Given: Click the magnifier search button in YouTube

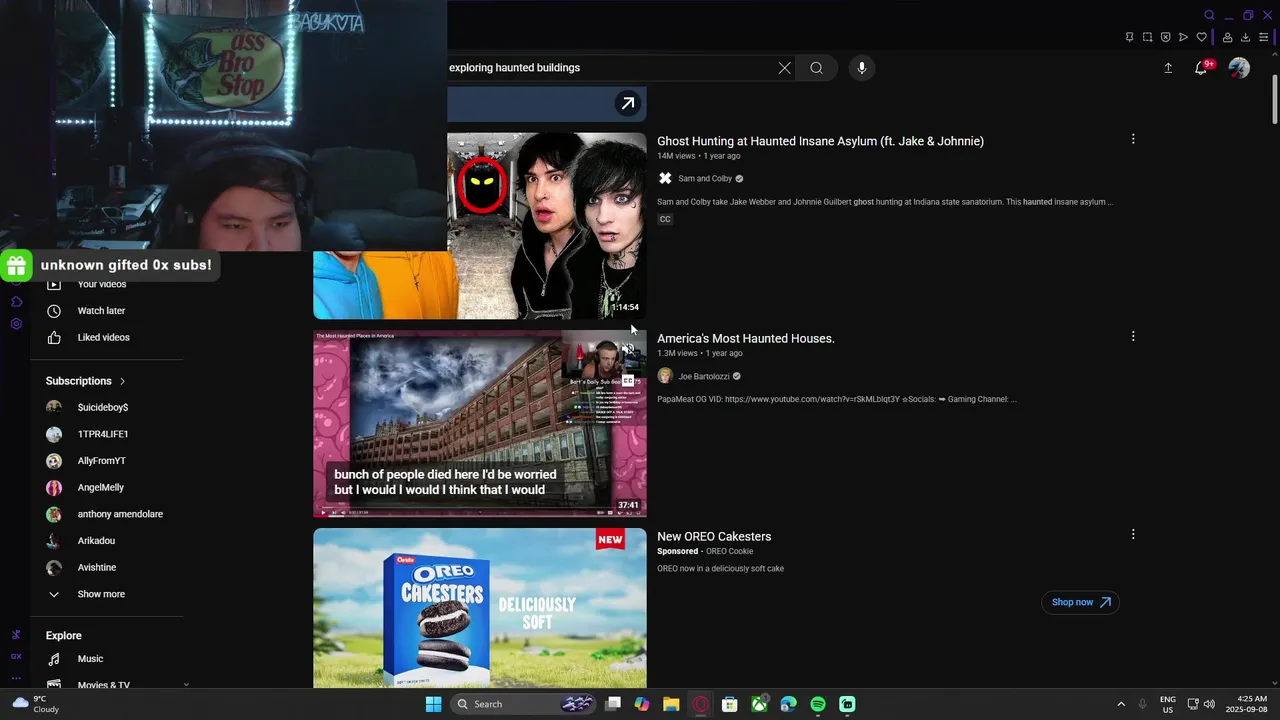Looking at the screenshot, I should (817, 68).
